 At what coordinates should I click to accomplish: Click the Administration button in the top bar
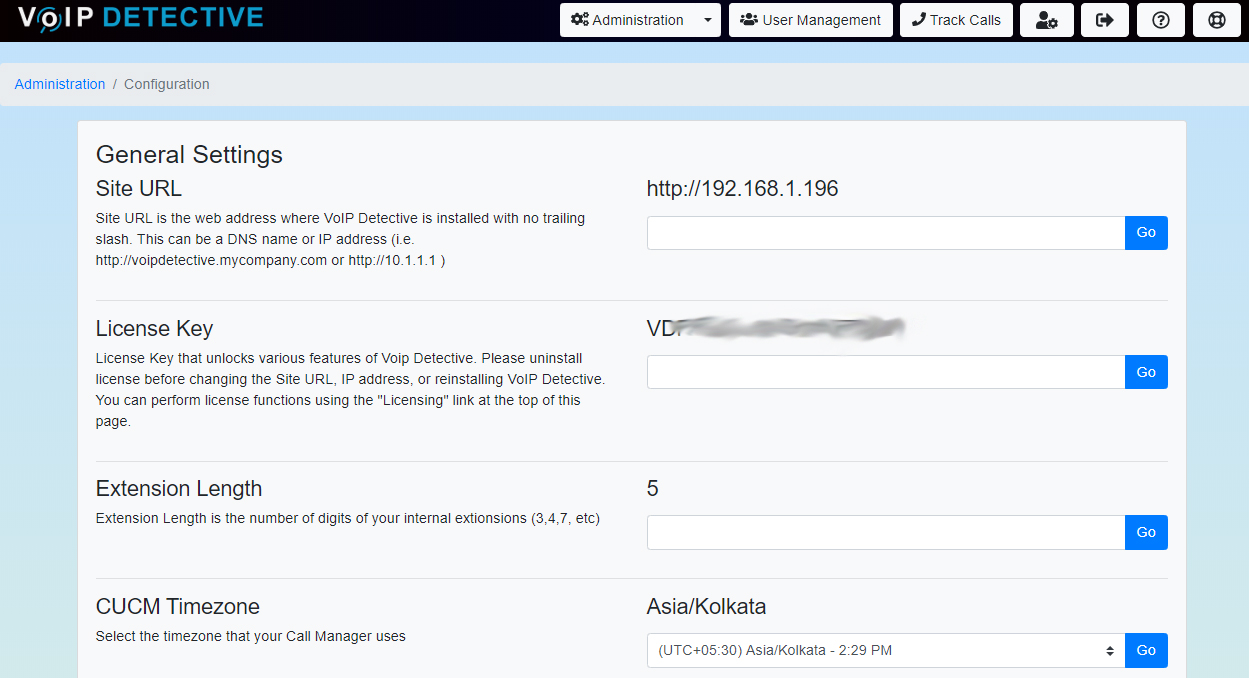tap(627, 20)
